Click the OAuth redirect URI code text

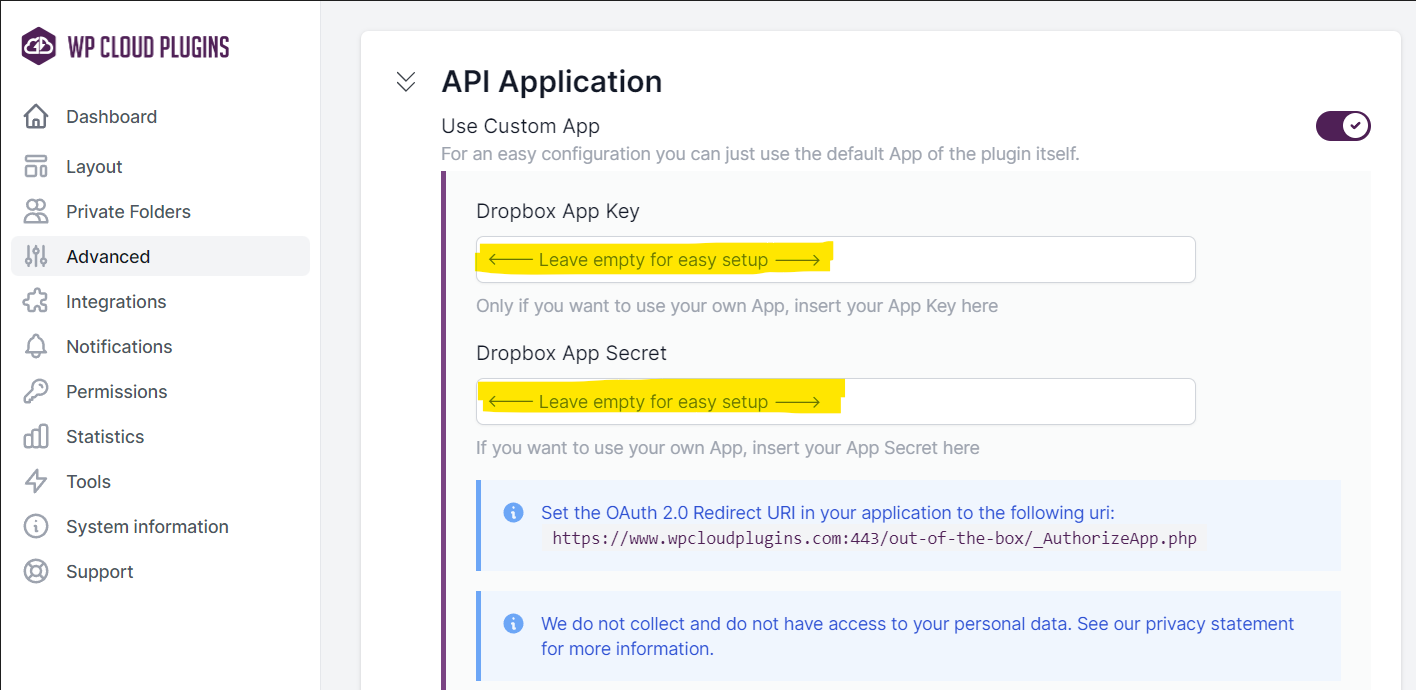pos(874,538)
